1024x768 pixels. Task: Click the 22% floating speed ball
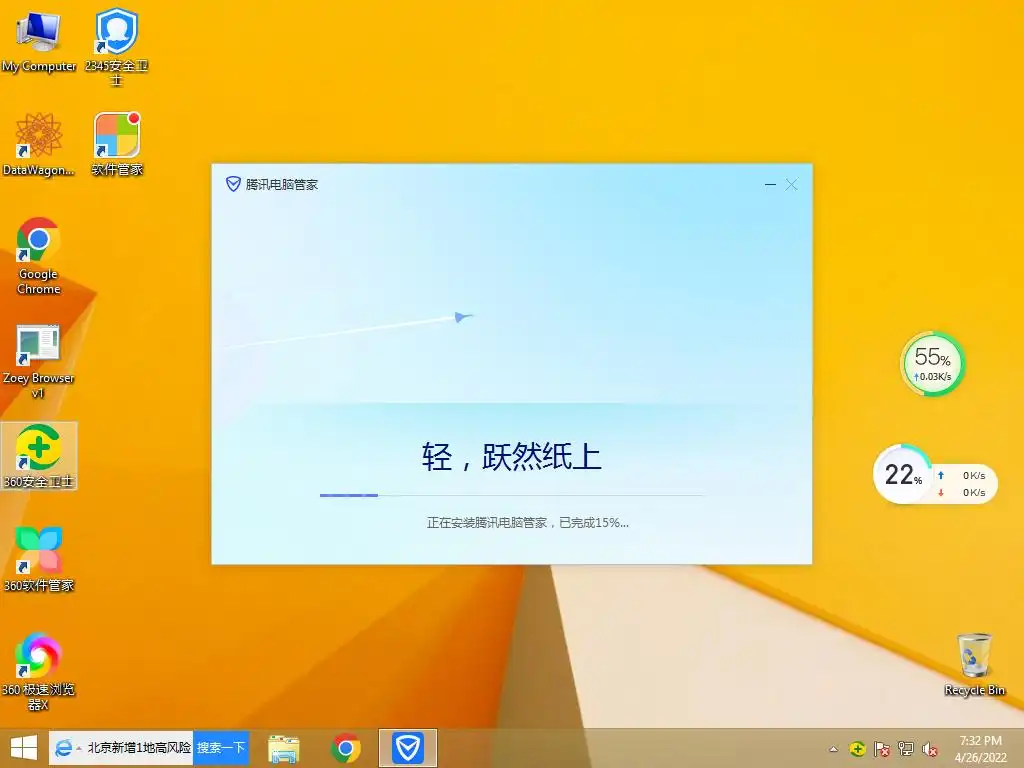point(903,475)
